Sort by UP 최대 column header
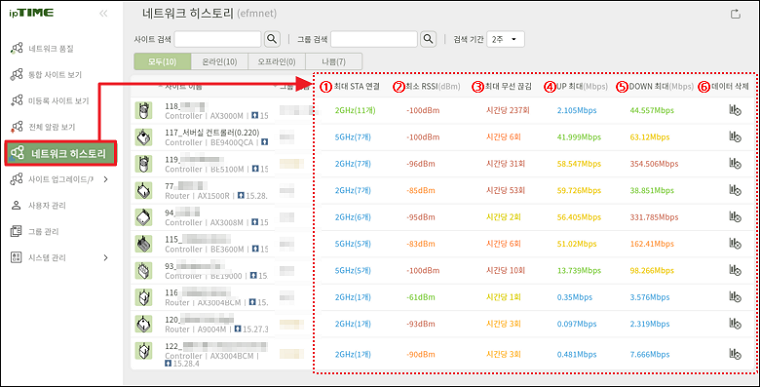The image size is (760, 387). pos(582,86)
